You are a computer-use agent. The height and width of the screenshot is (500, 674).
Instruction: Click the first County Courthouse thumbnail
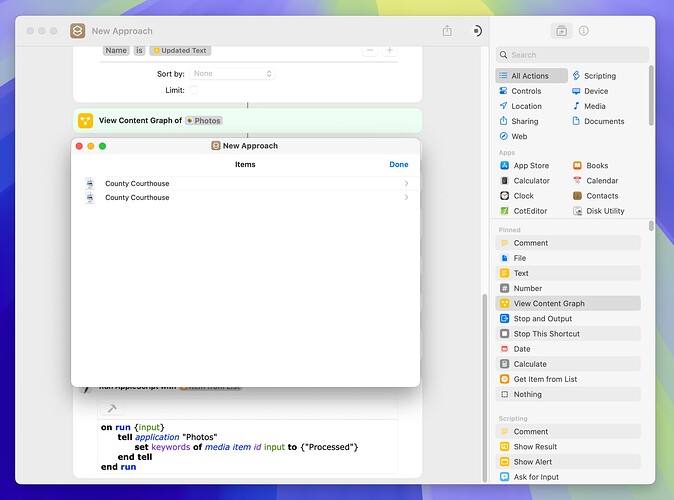pos(90,184)
